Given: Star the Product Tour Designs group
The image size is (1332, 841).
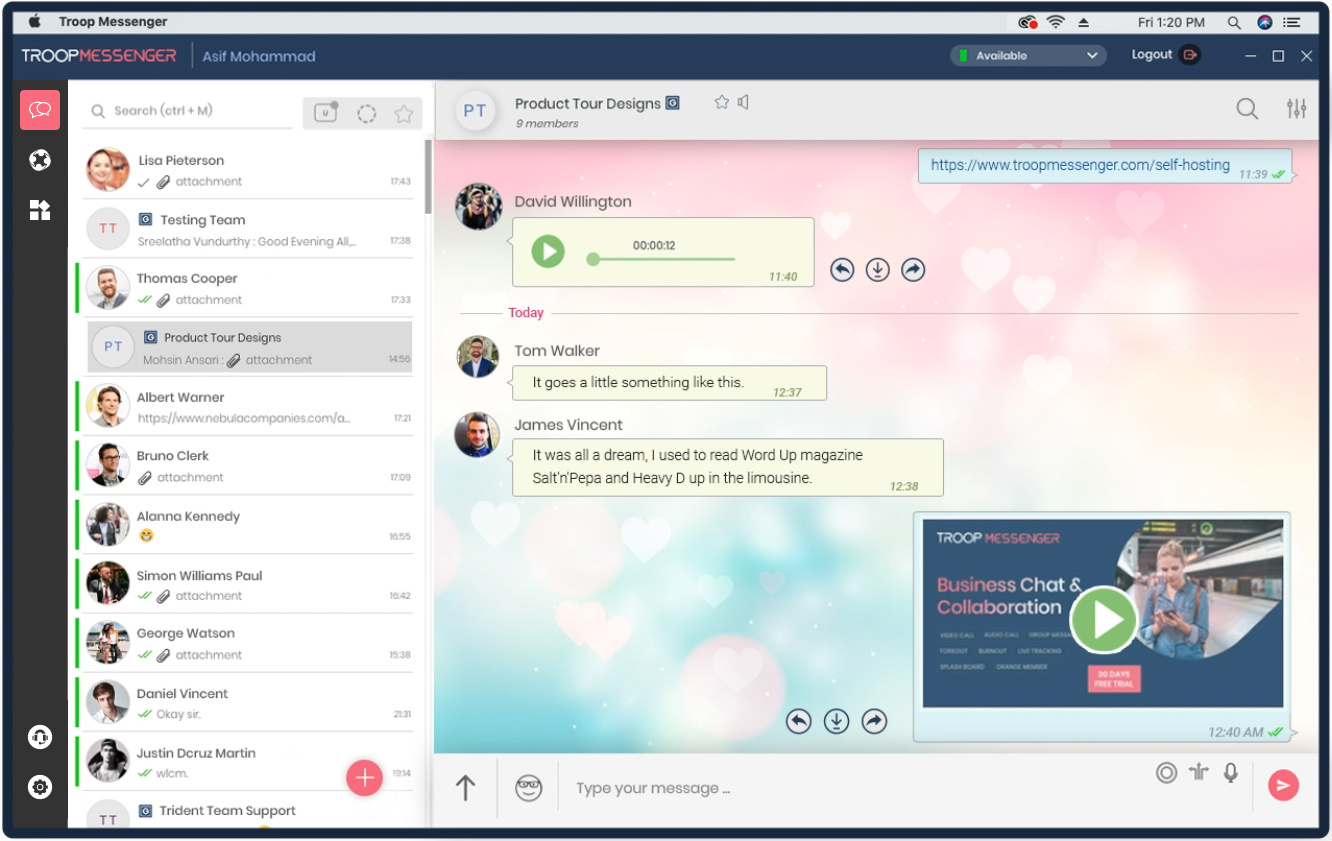Looking at the screenshot, I should tap(721, 102).
